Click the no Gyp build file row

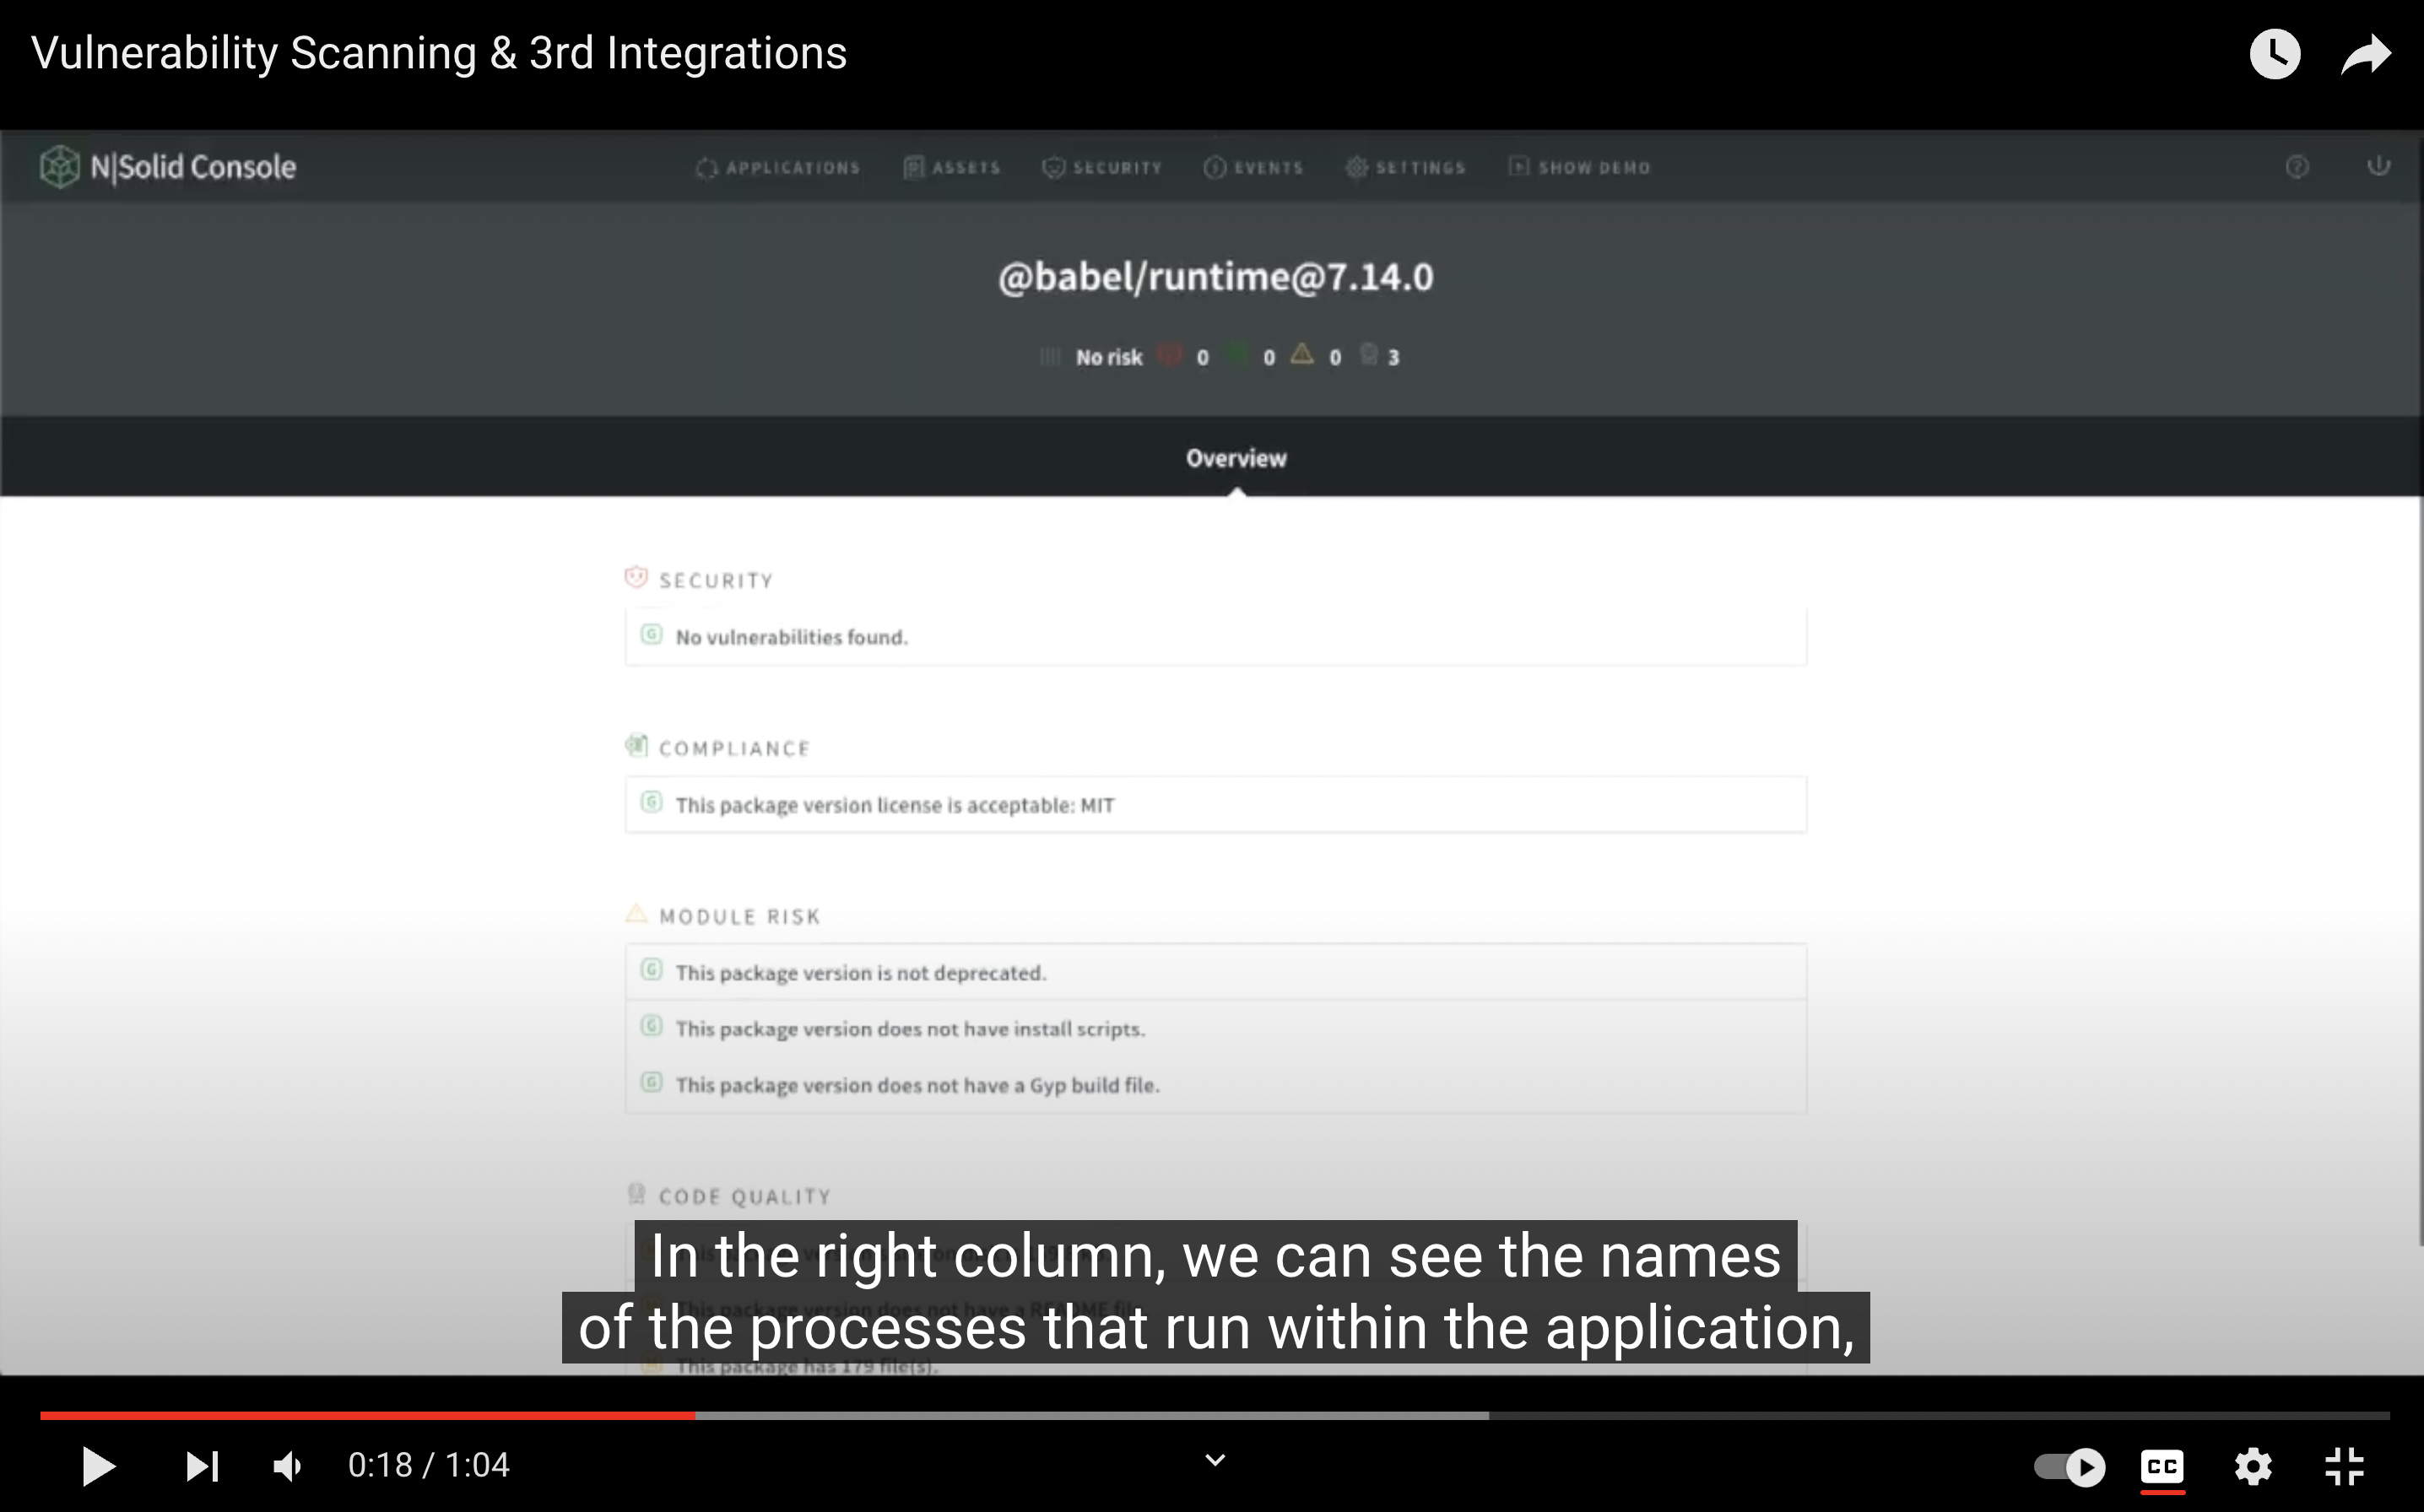(1215, 1084)
